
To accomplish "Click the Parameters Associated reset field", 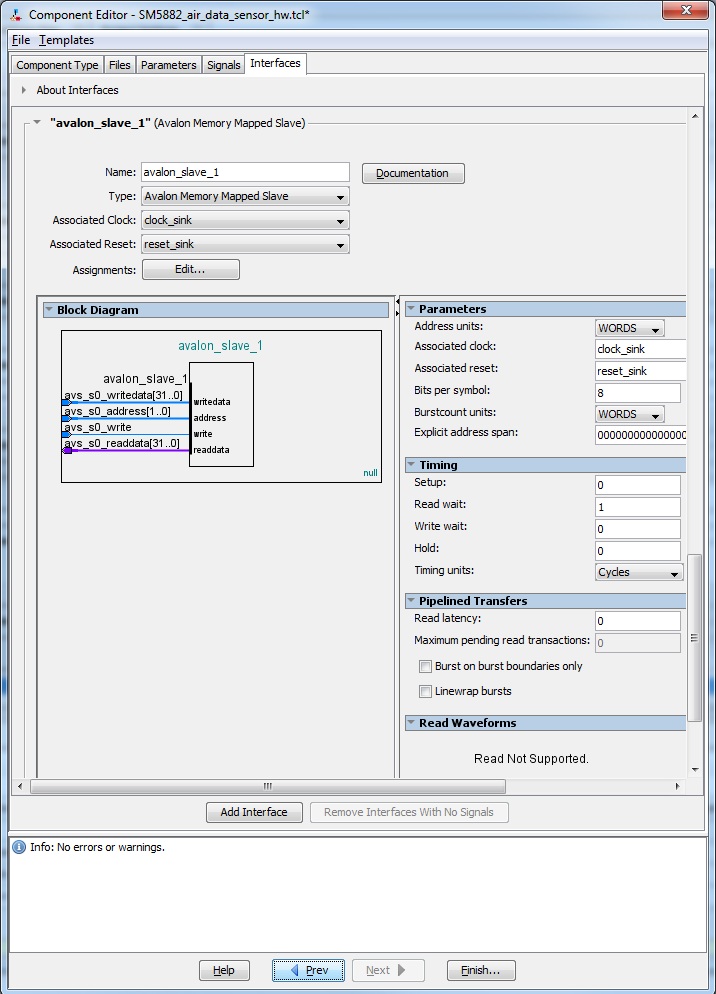I will 641,371.
